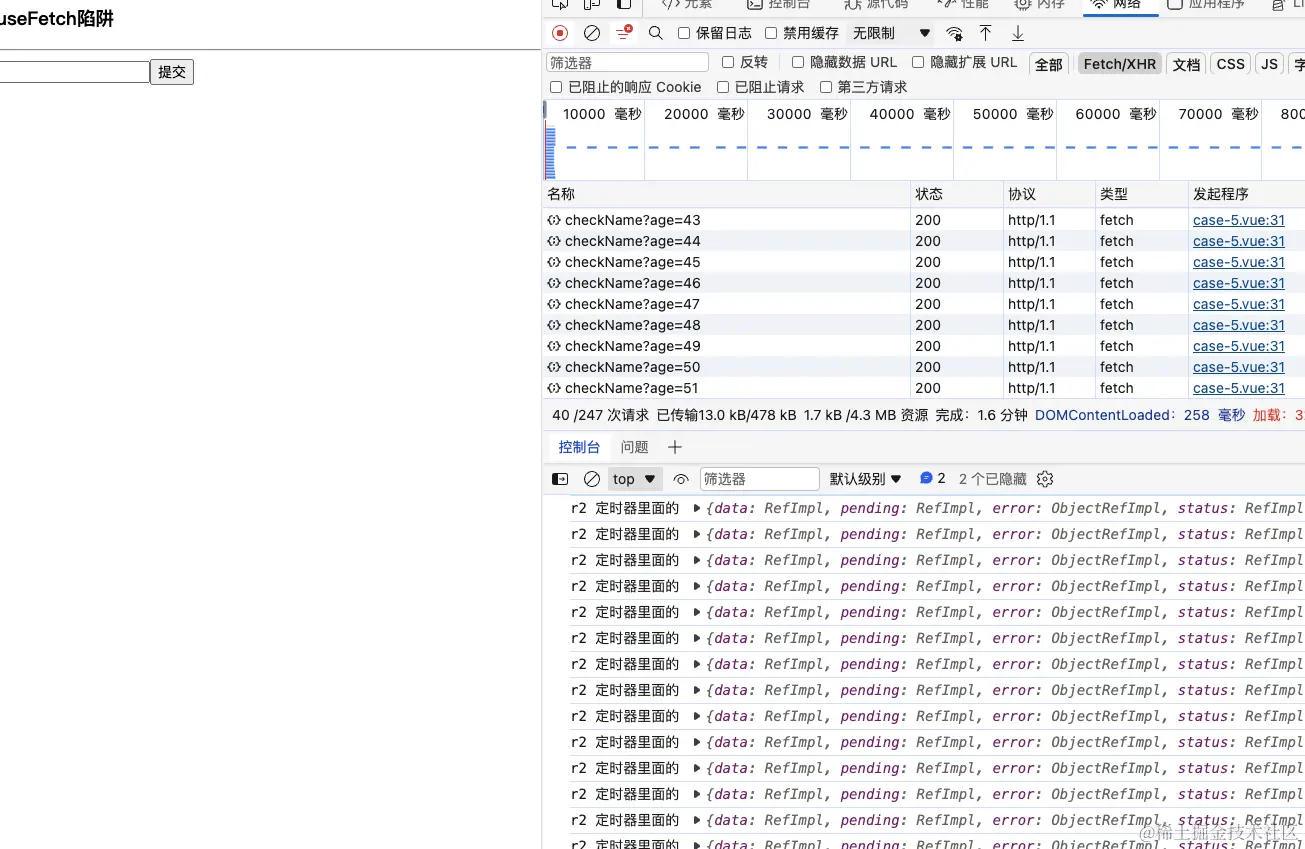Select checkName?age=50 request row

click(923, 367)
